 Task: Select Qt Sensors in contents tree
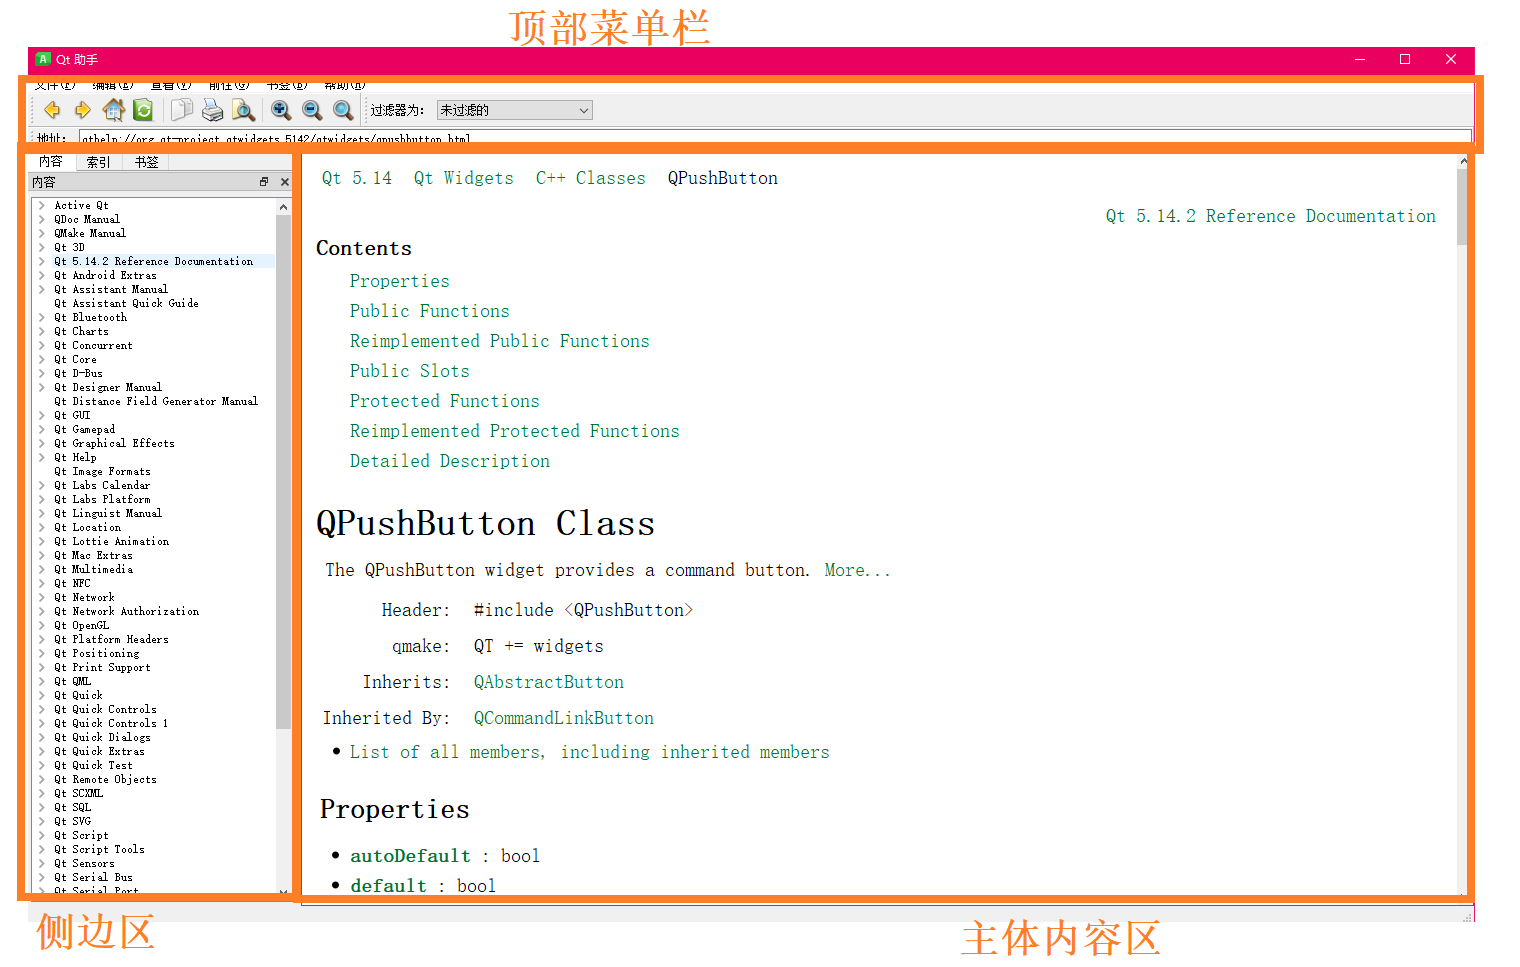pyautogui.click(x=84, y=863)
